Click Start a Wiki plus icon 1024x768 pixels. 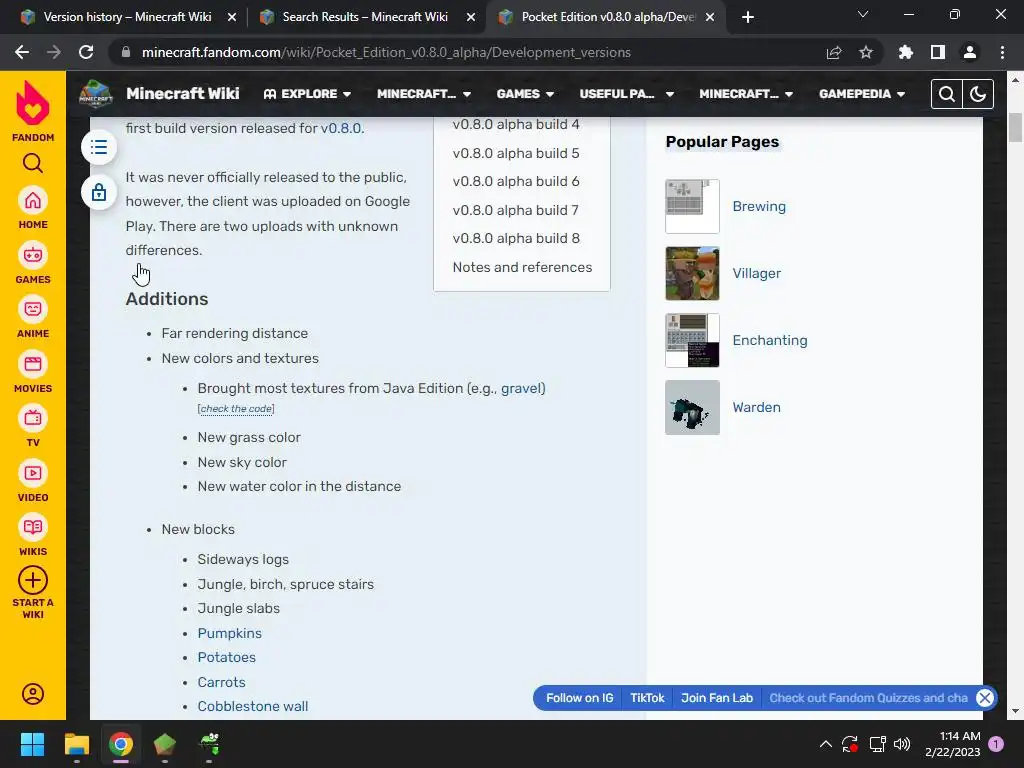pyautogui.click(x=33, y=580)
